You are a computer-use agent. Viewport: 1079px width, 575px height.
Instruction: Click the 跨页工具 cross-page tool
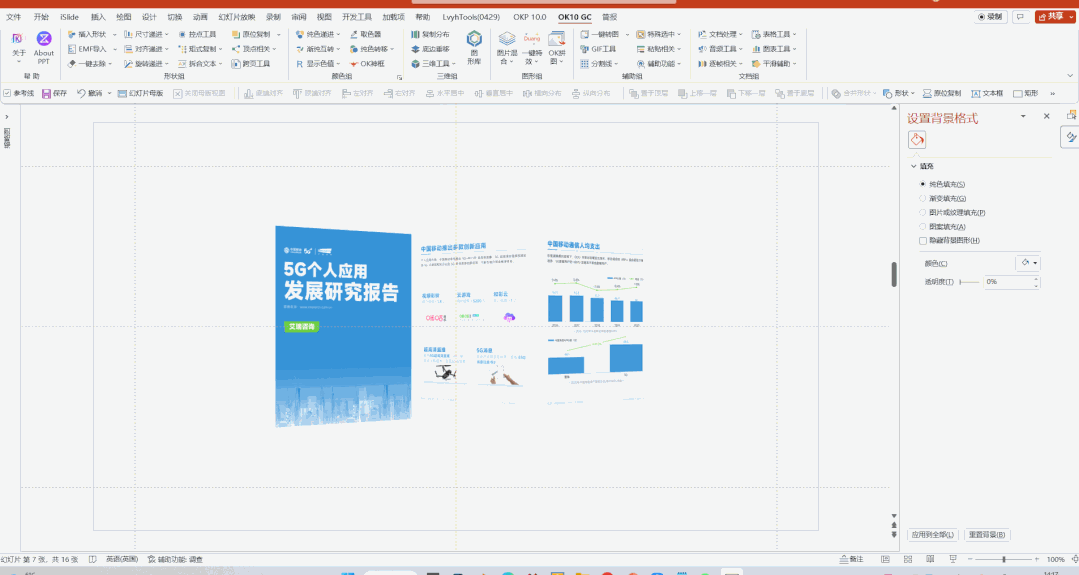(x=251, y=63)
